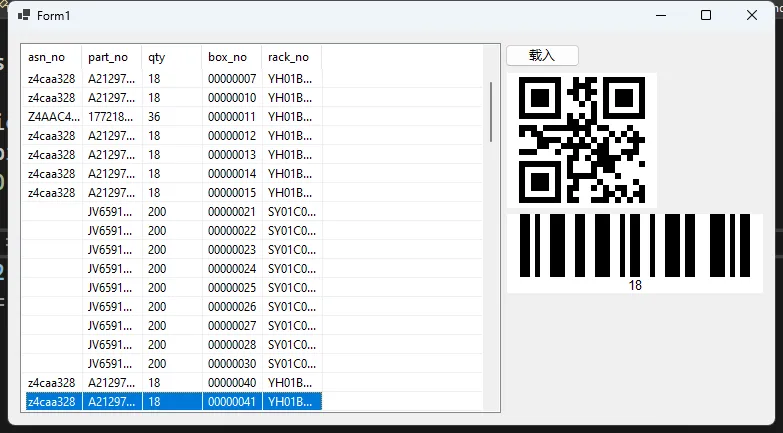The image size is (783, 433).
Task: Maximize the Form1 window
Action: pyautogui.click(x=706, y=15)
